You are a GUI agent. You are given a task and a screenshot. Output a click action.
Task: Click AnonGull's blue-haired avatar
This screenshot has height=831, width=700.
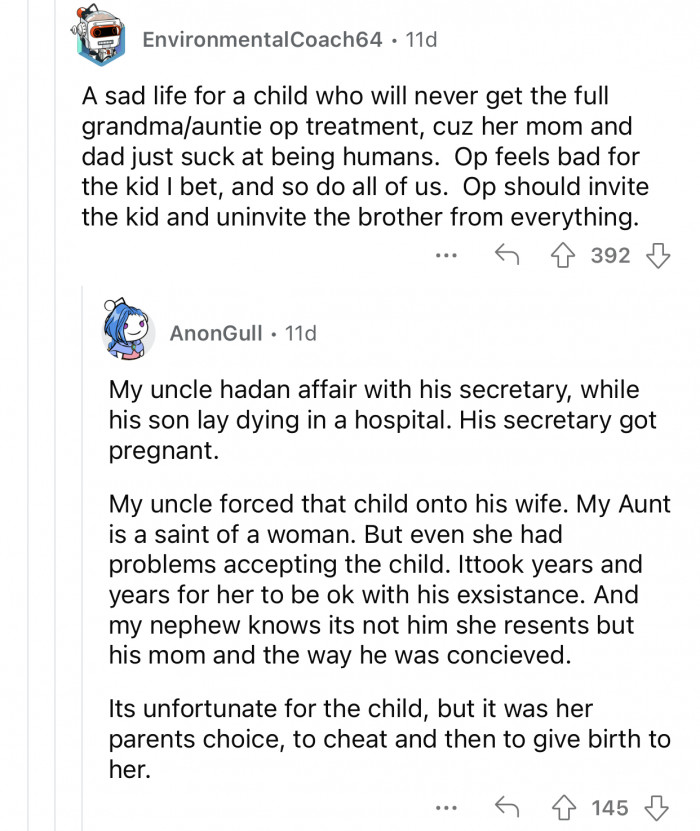(x=129, y=332)
